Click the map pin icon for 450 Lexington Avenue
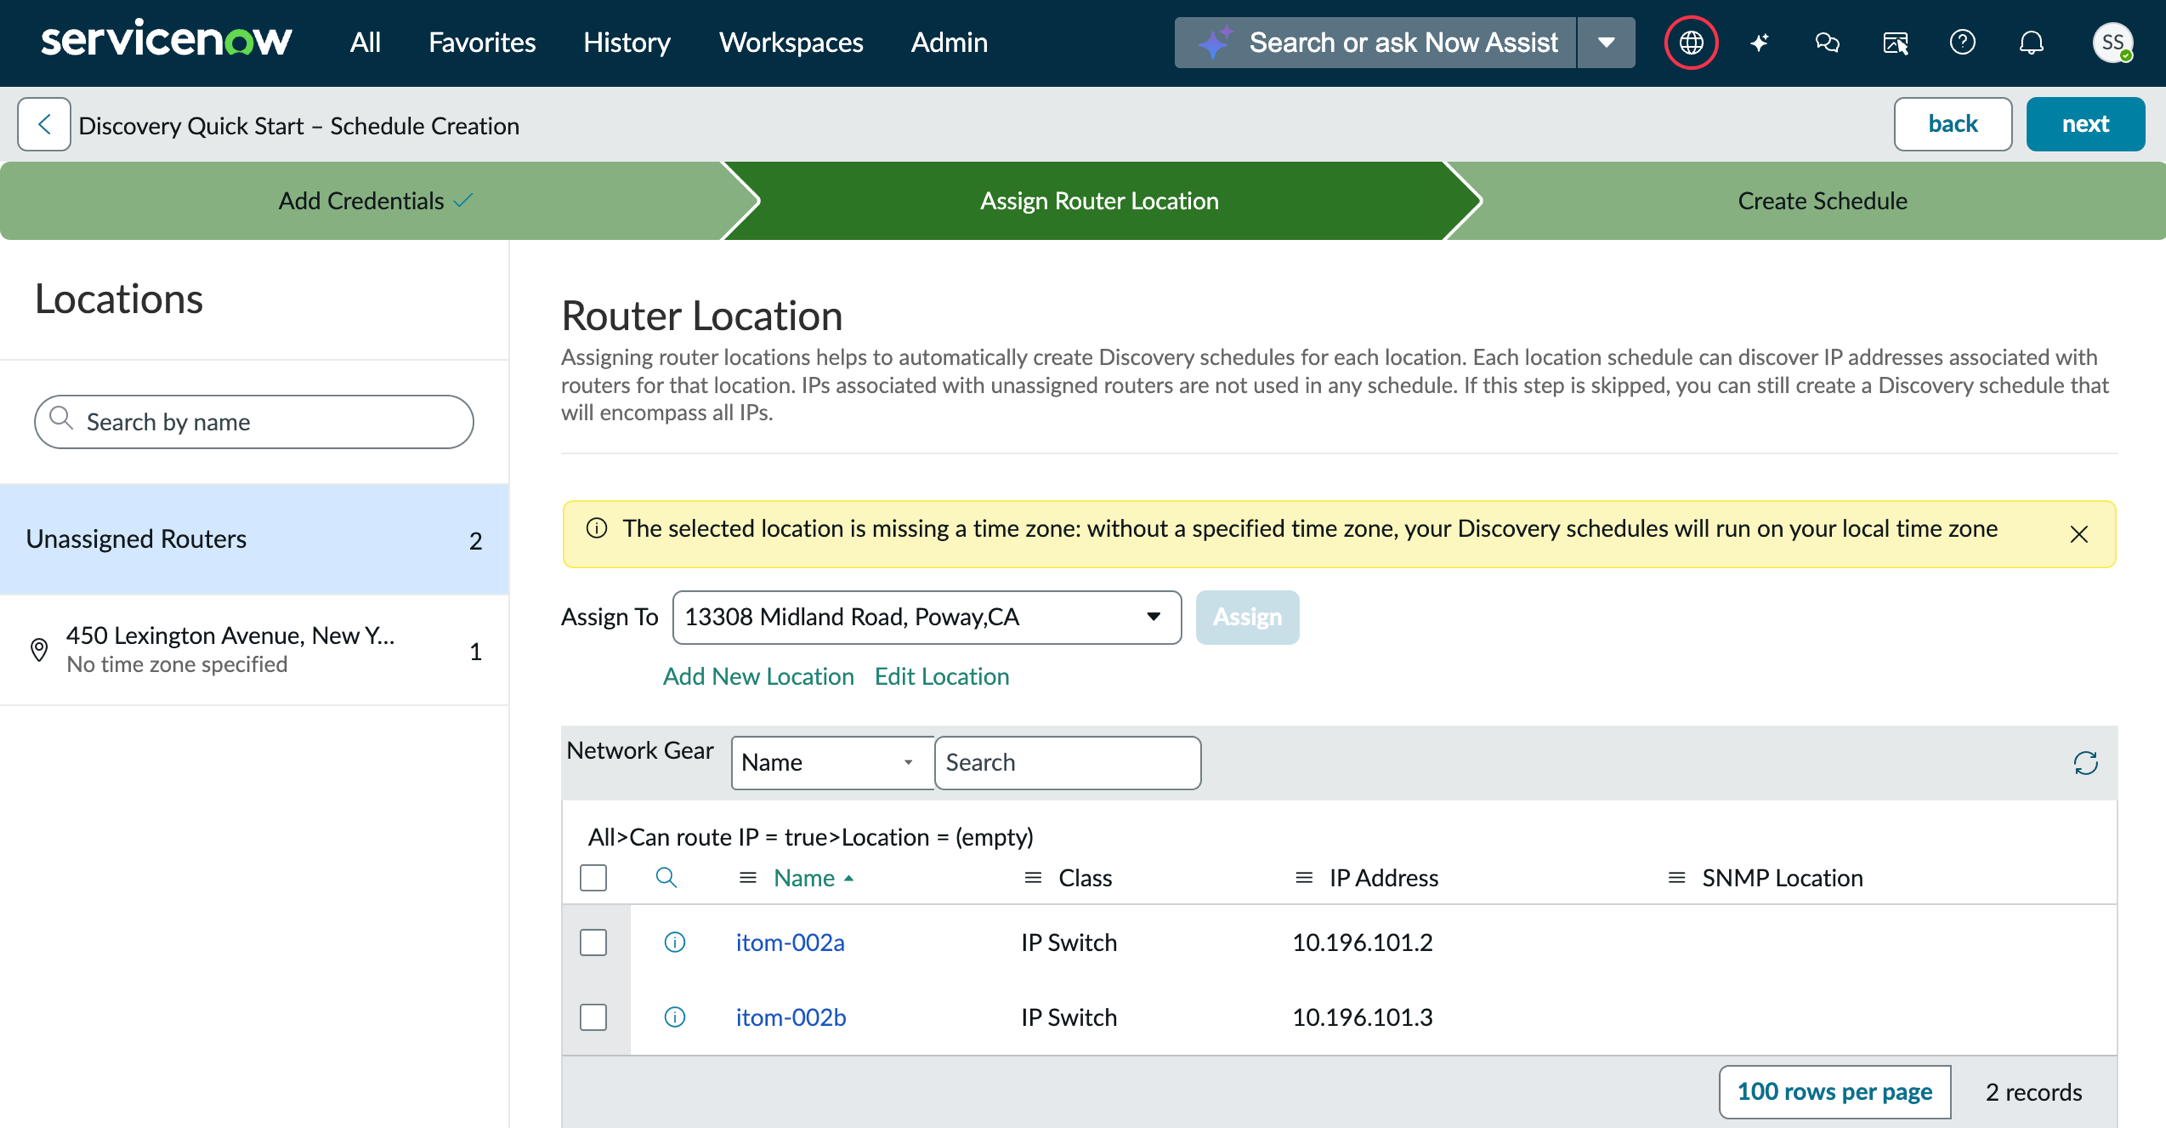 39,650
